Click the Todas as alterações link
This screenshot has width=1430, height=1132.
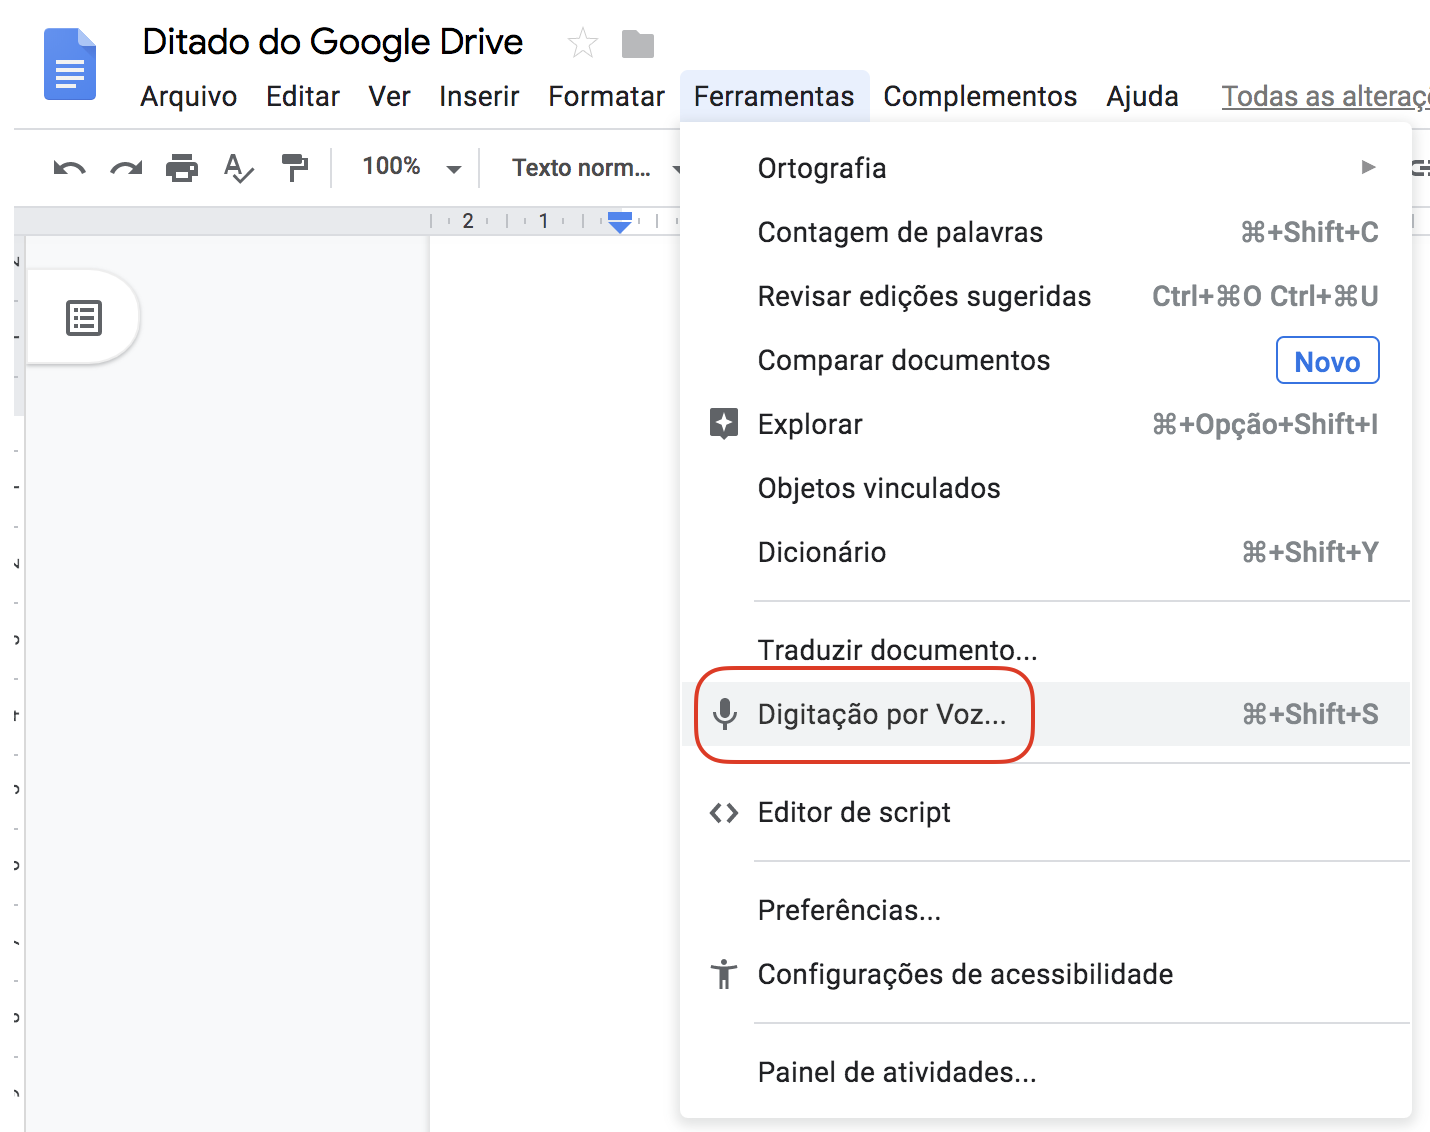(1325, 97)
